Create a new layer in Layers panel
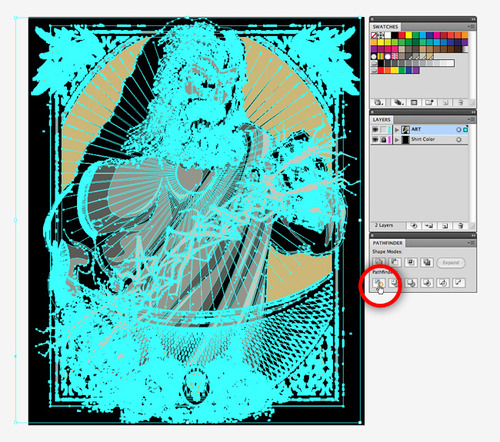 pos(445,226)
